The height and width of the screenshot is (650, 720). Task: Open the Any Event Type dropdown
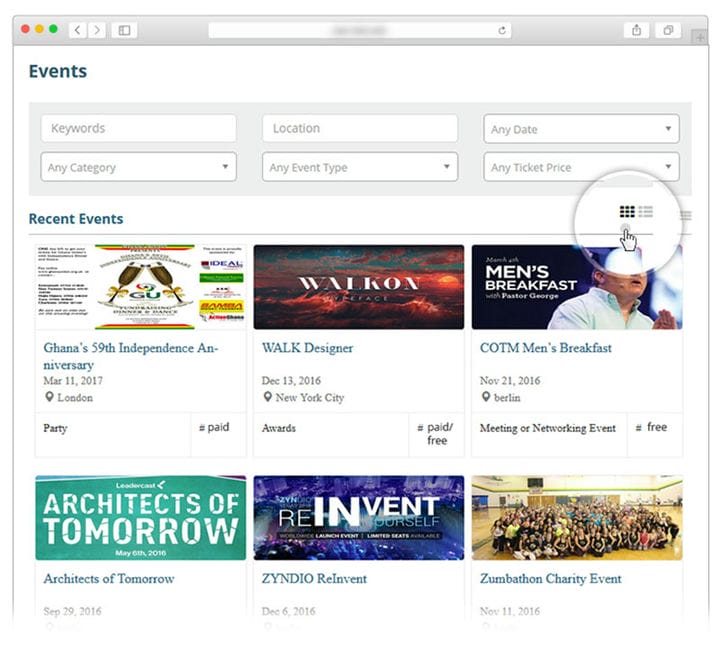pos(360,167)
